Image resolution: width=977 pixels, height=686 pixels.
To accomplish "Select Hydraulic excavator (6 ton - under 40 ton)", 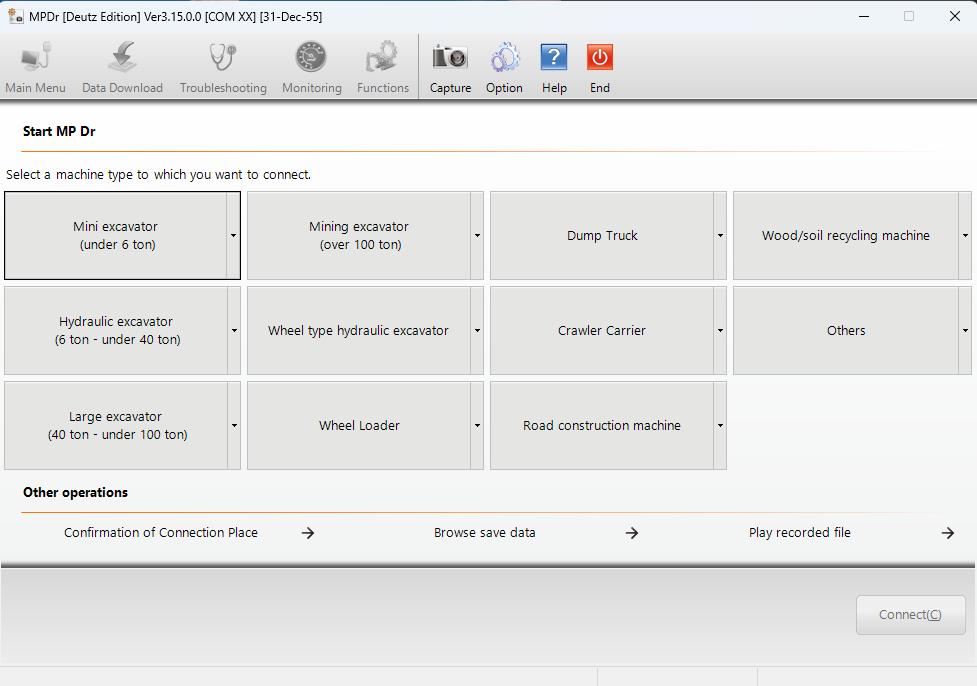I will [116, 330].
